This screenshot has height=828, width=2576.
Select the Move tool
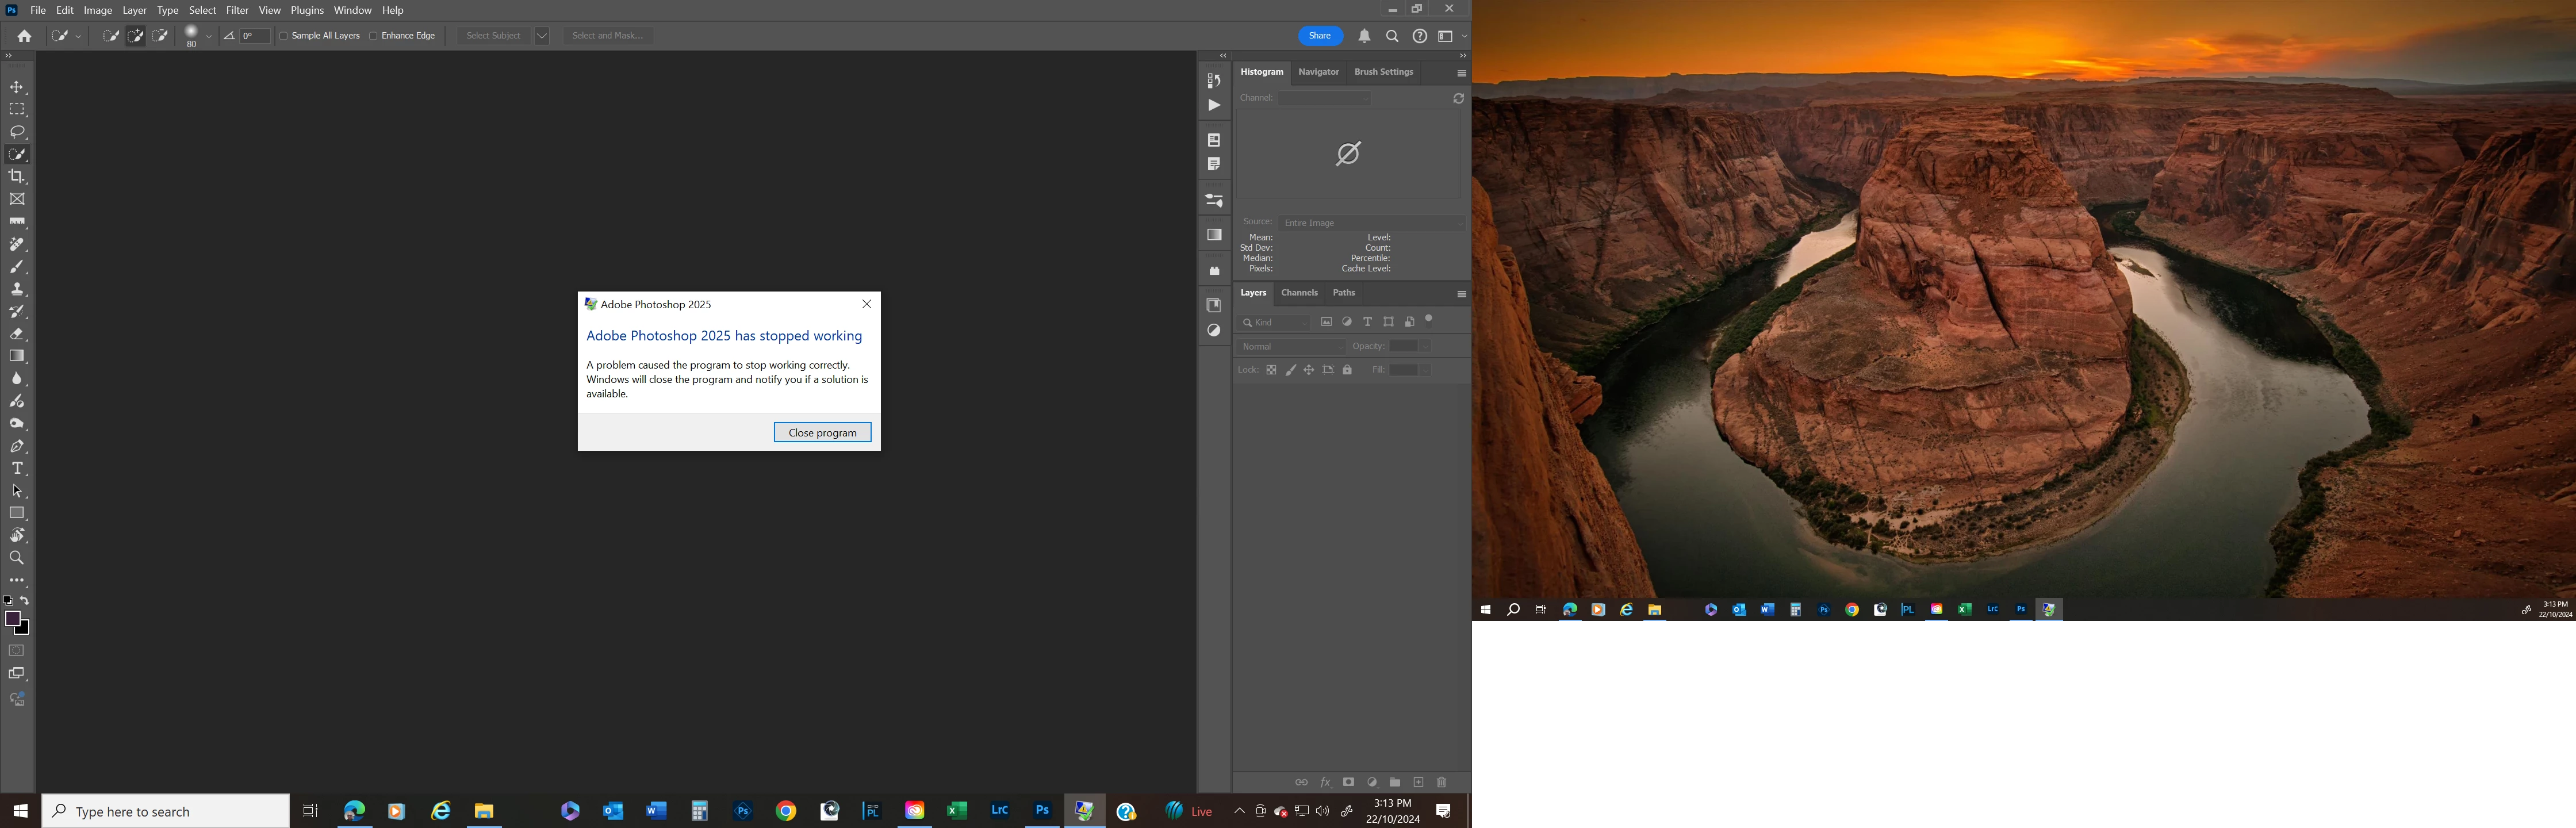point(17,87)
